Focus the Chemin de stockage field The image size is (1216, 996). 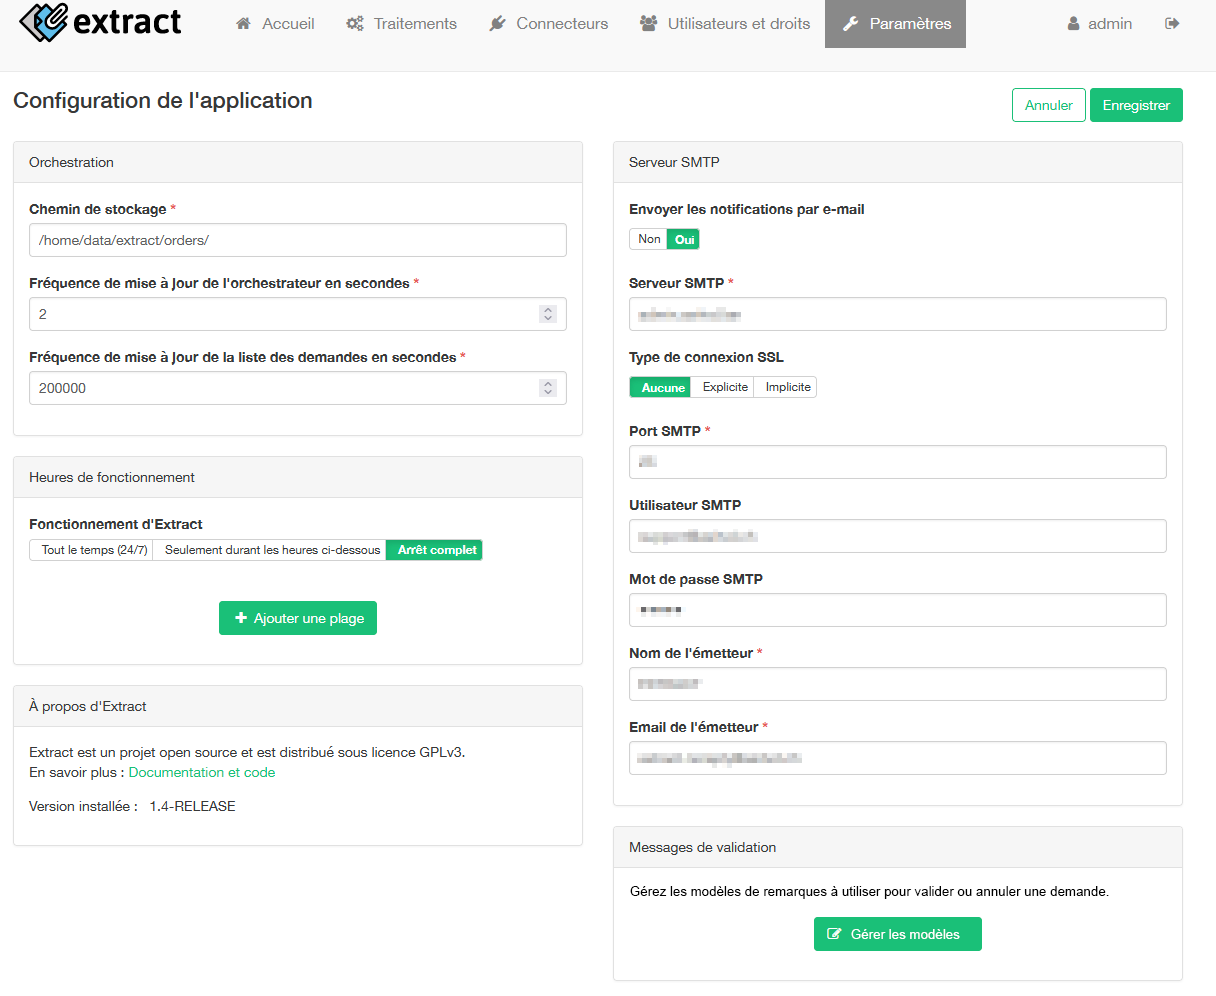click(x=298, y=240)
